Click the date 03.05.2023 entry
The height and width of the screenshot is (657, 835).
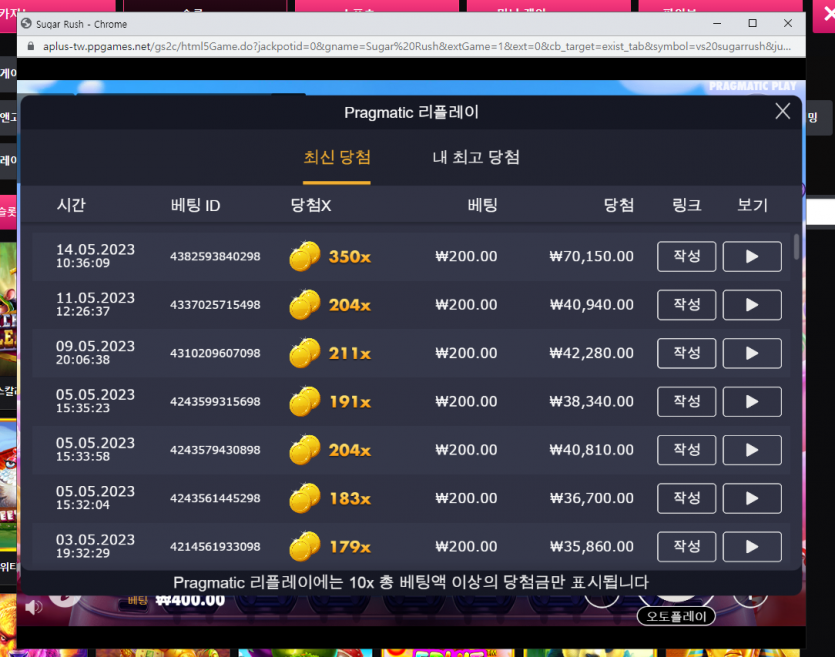coord(95,540)
